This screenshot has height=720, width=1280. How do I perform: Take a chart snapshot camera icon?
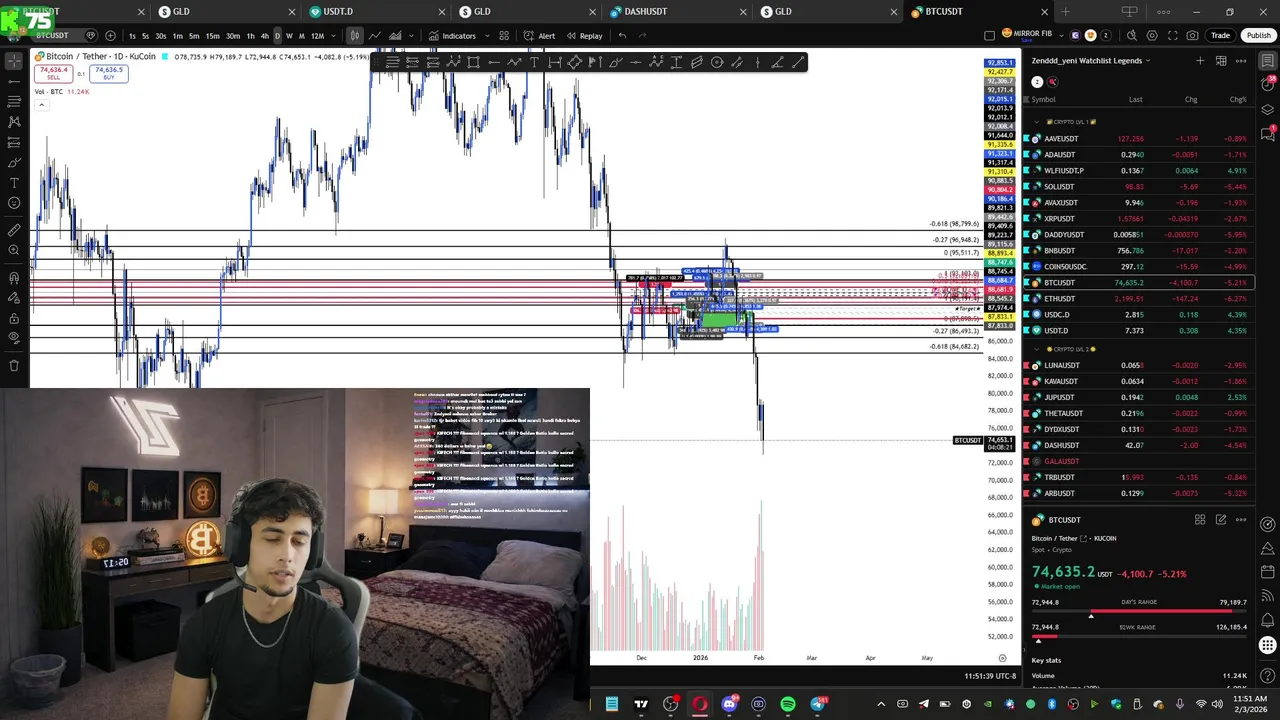tap(1192, 36)
